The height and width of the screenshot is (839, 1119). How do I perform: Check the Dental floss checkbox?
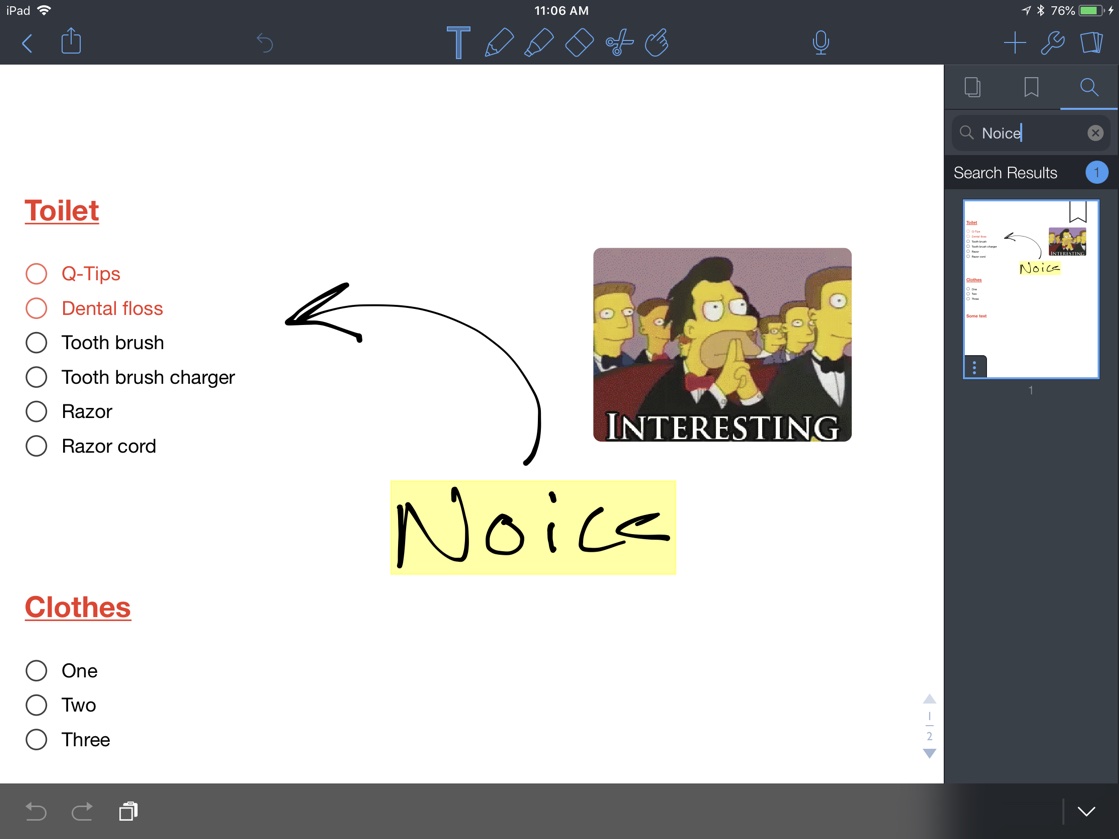(36, 308)
